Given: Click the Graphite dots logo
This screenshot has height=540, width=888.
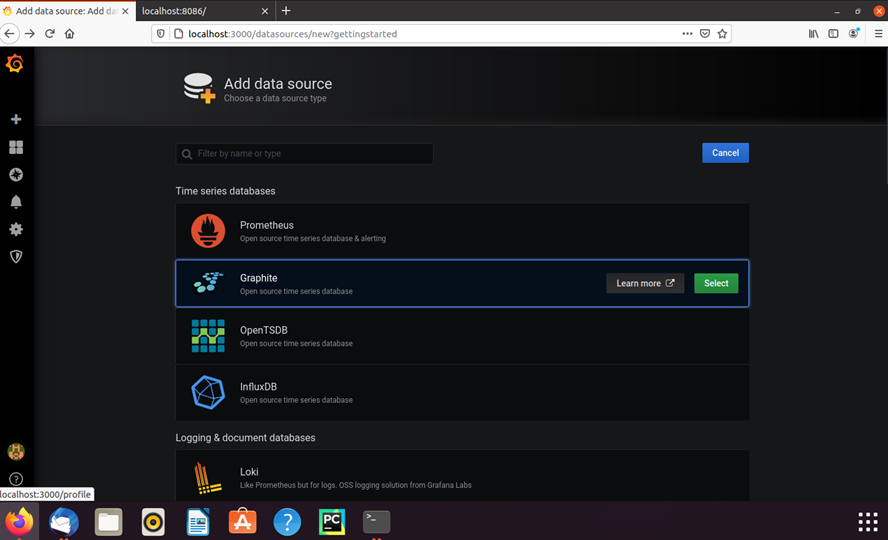Looking at the screenshot, I should [208, 282].
